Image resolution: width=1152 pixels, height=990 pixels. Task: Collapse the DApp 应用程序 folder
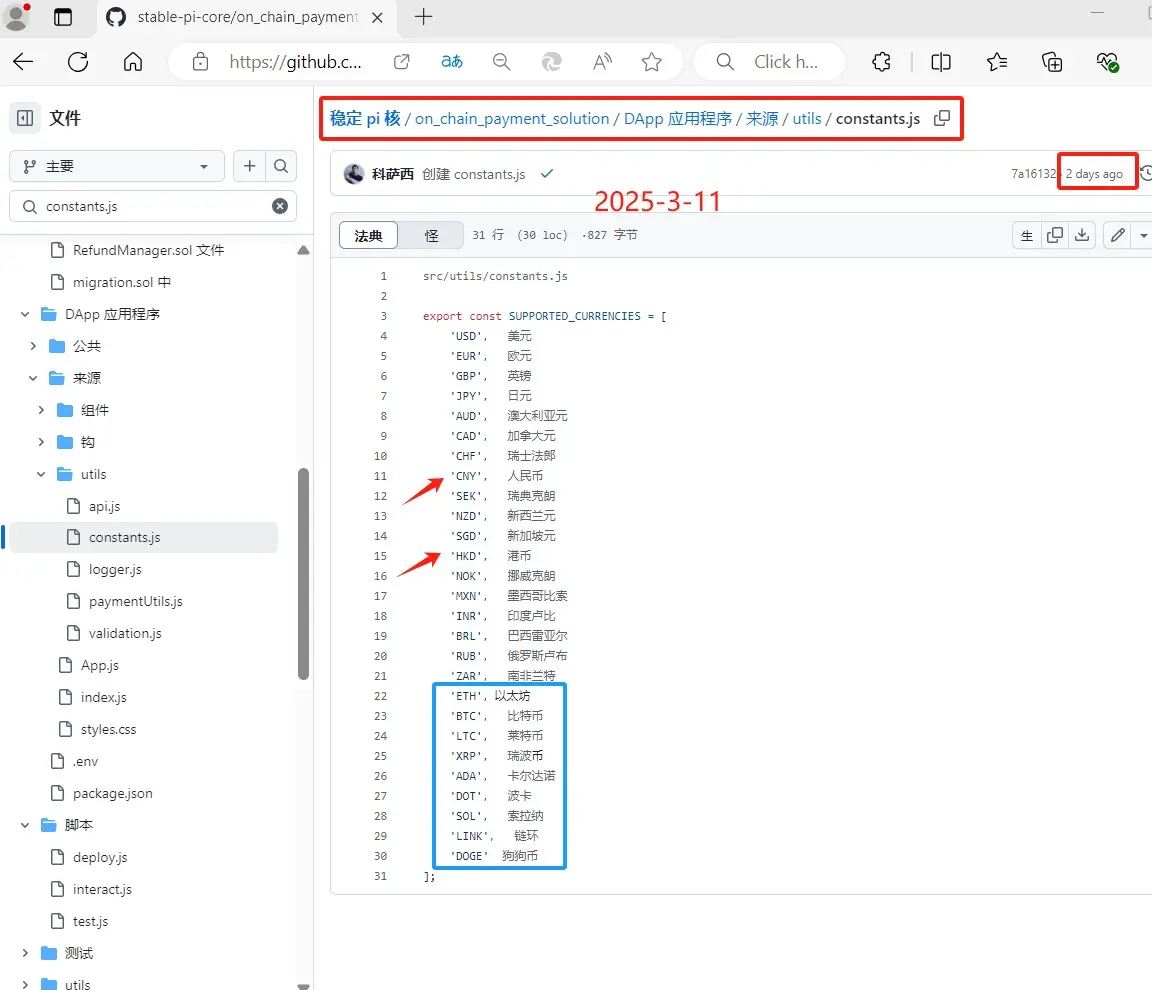pyautogui.click(x=25, y=314)
